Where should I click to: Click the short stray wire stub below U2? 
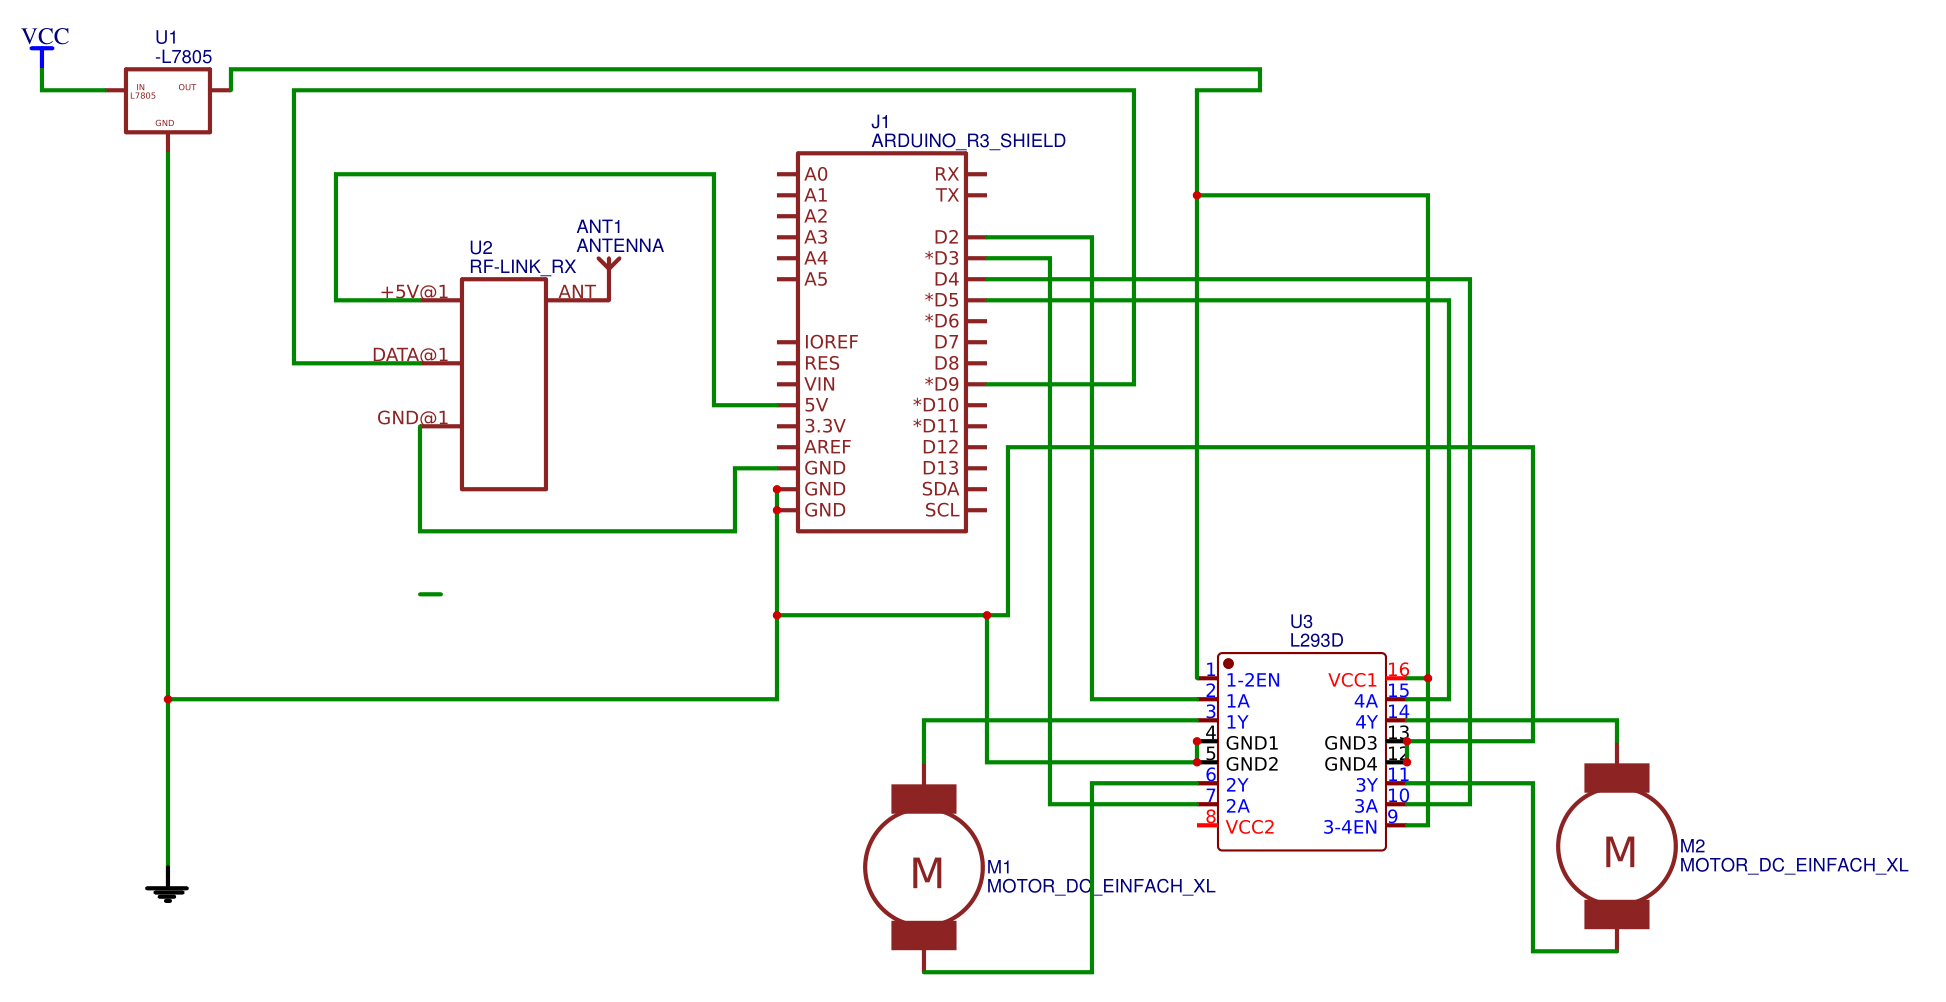(x=430, y=594)
